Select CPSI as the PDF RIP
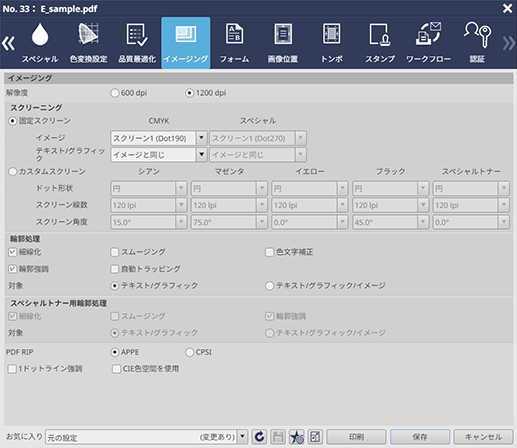Viewport: 517px width, 448px height. coord(189,352)
